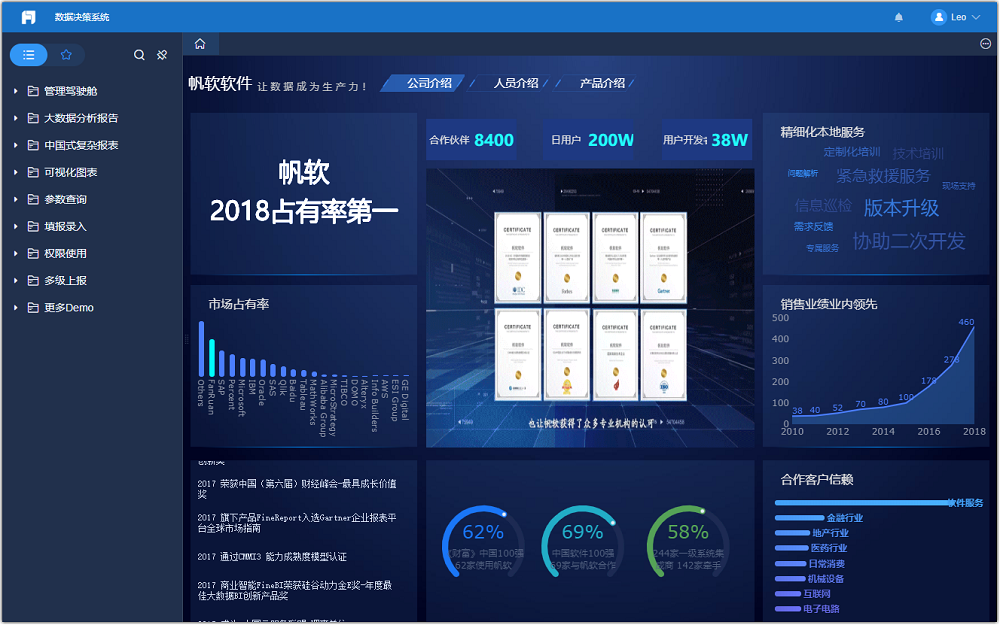Click the 机械设备 bar label

[826, 579]
